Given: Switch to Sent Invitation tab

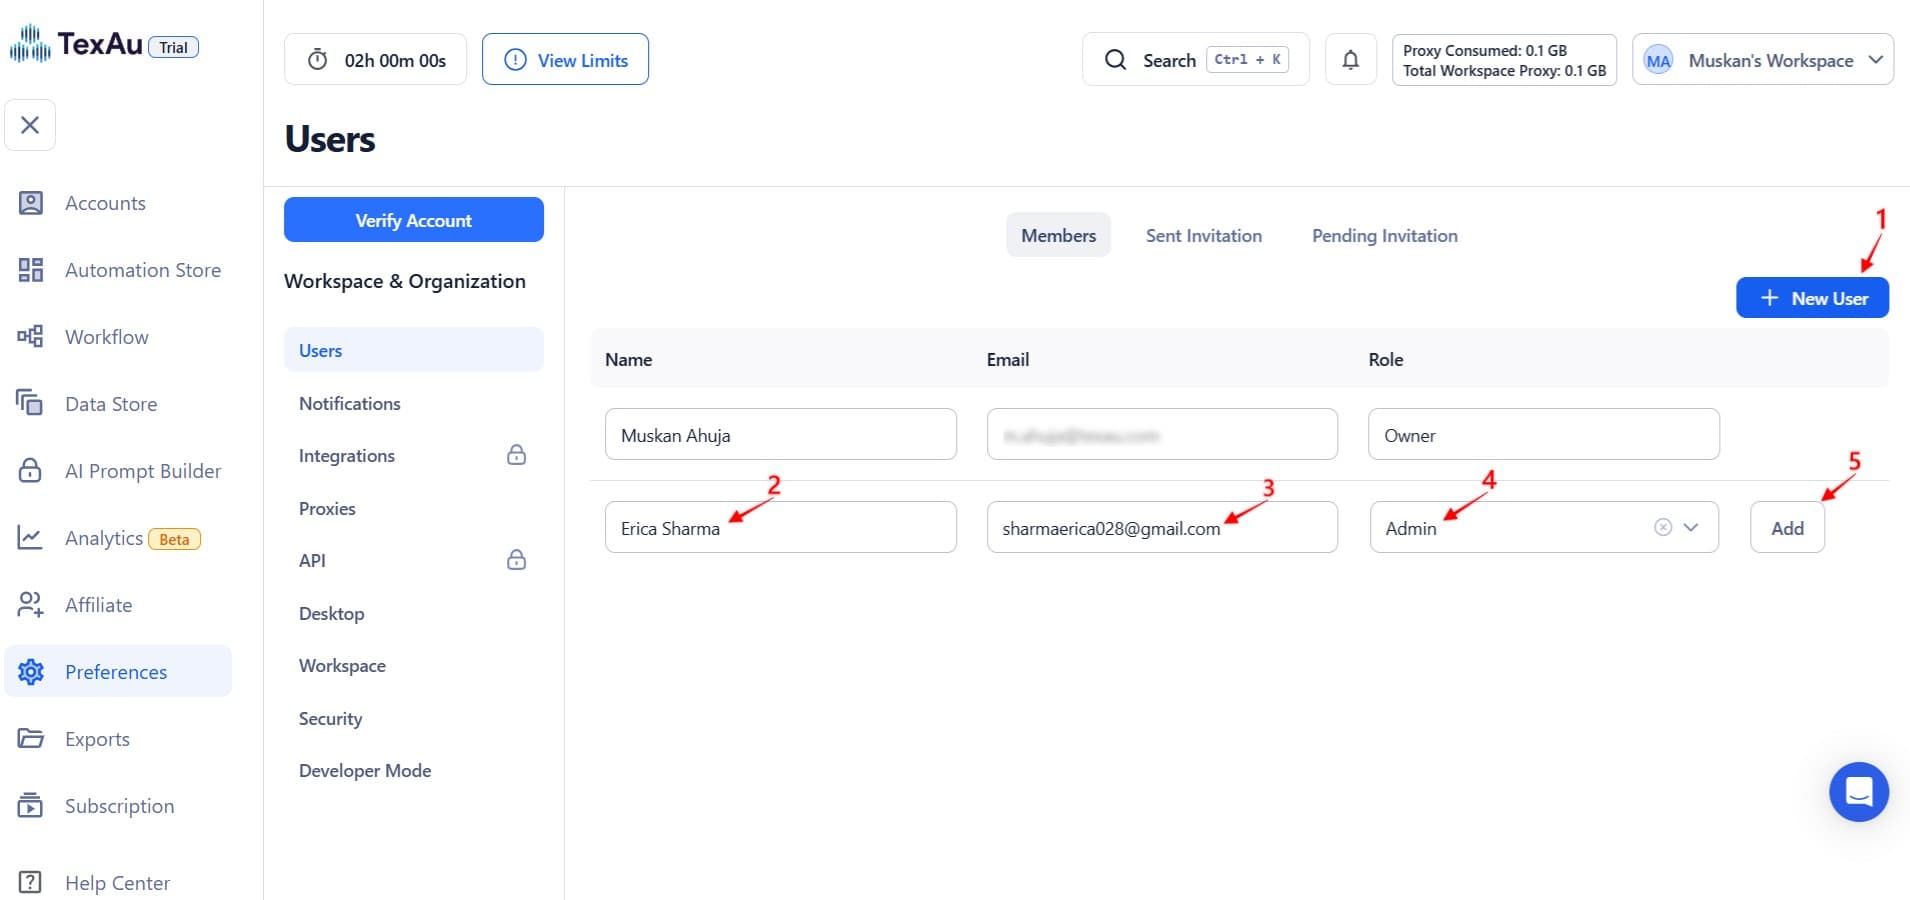Looking at the screenshot, I should (1203, 236).
